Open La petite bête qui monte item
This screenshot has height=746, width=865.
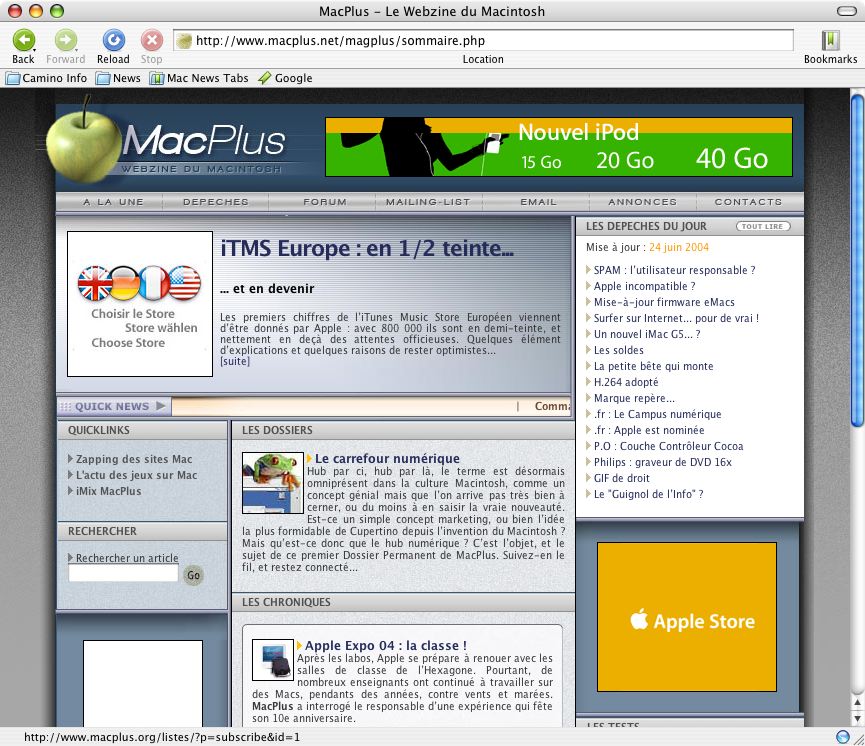click(x=654, y=366)
